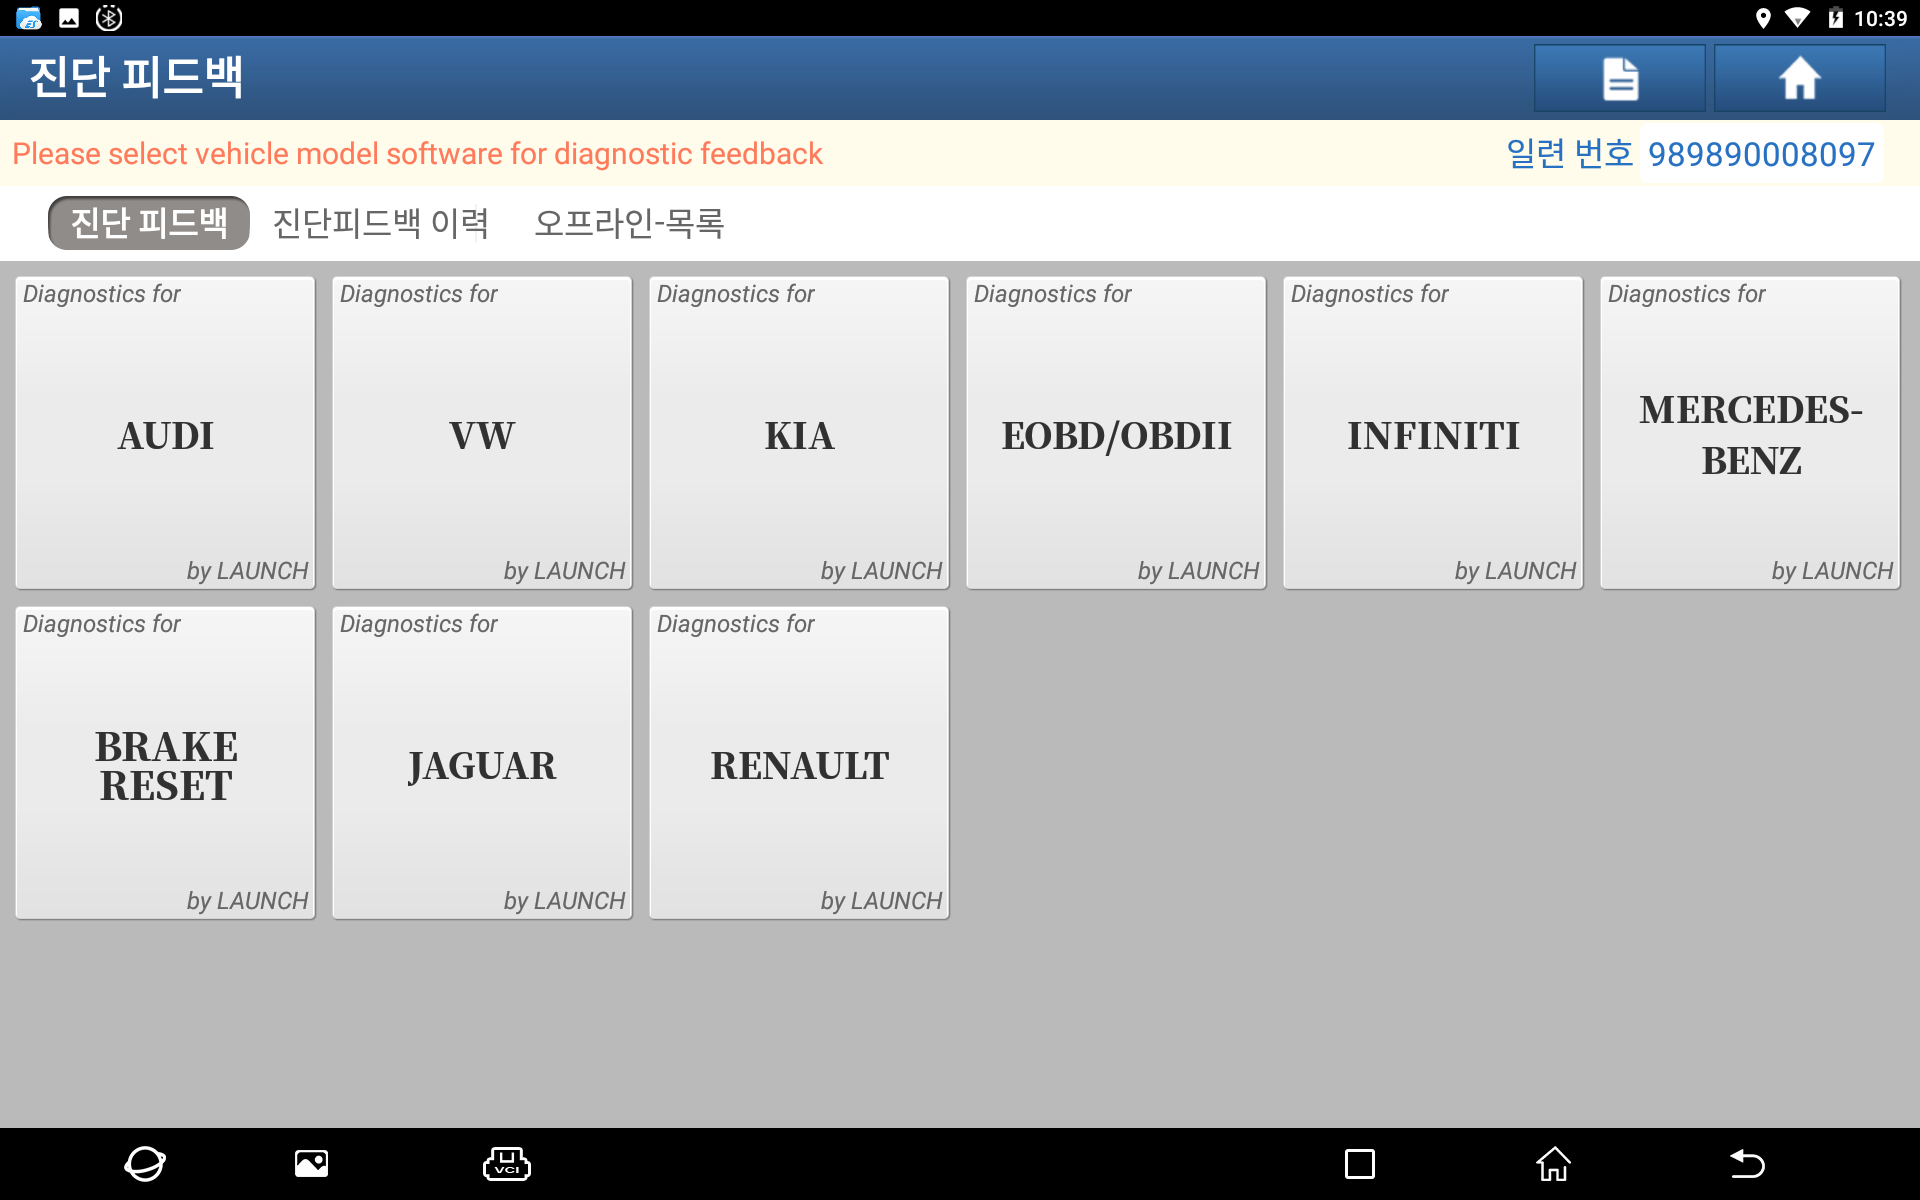The image size is (1920, 1200).
Task: Tap the blue app notification icon in status bar
Action: tap(29, 18)
